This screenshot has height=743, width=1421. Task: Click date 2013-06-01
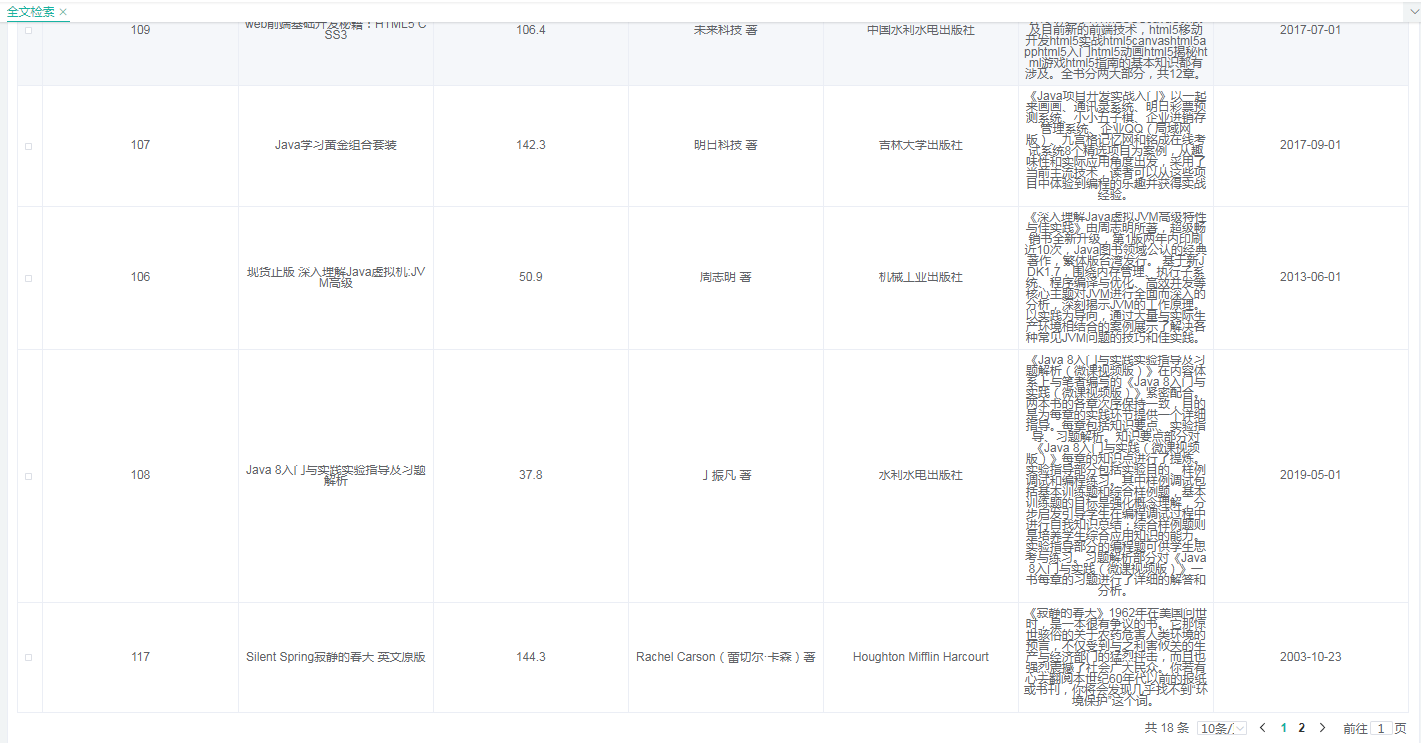(1310, 277)
